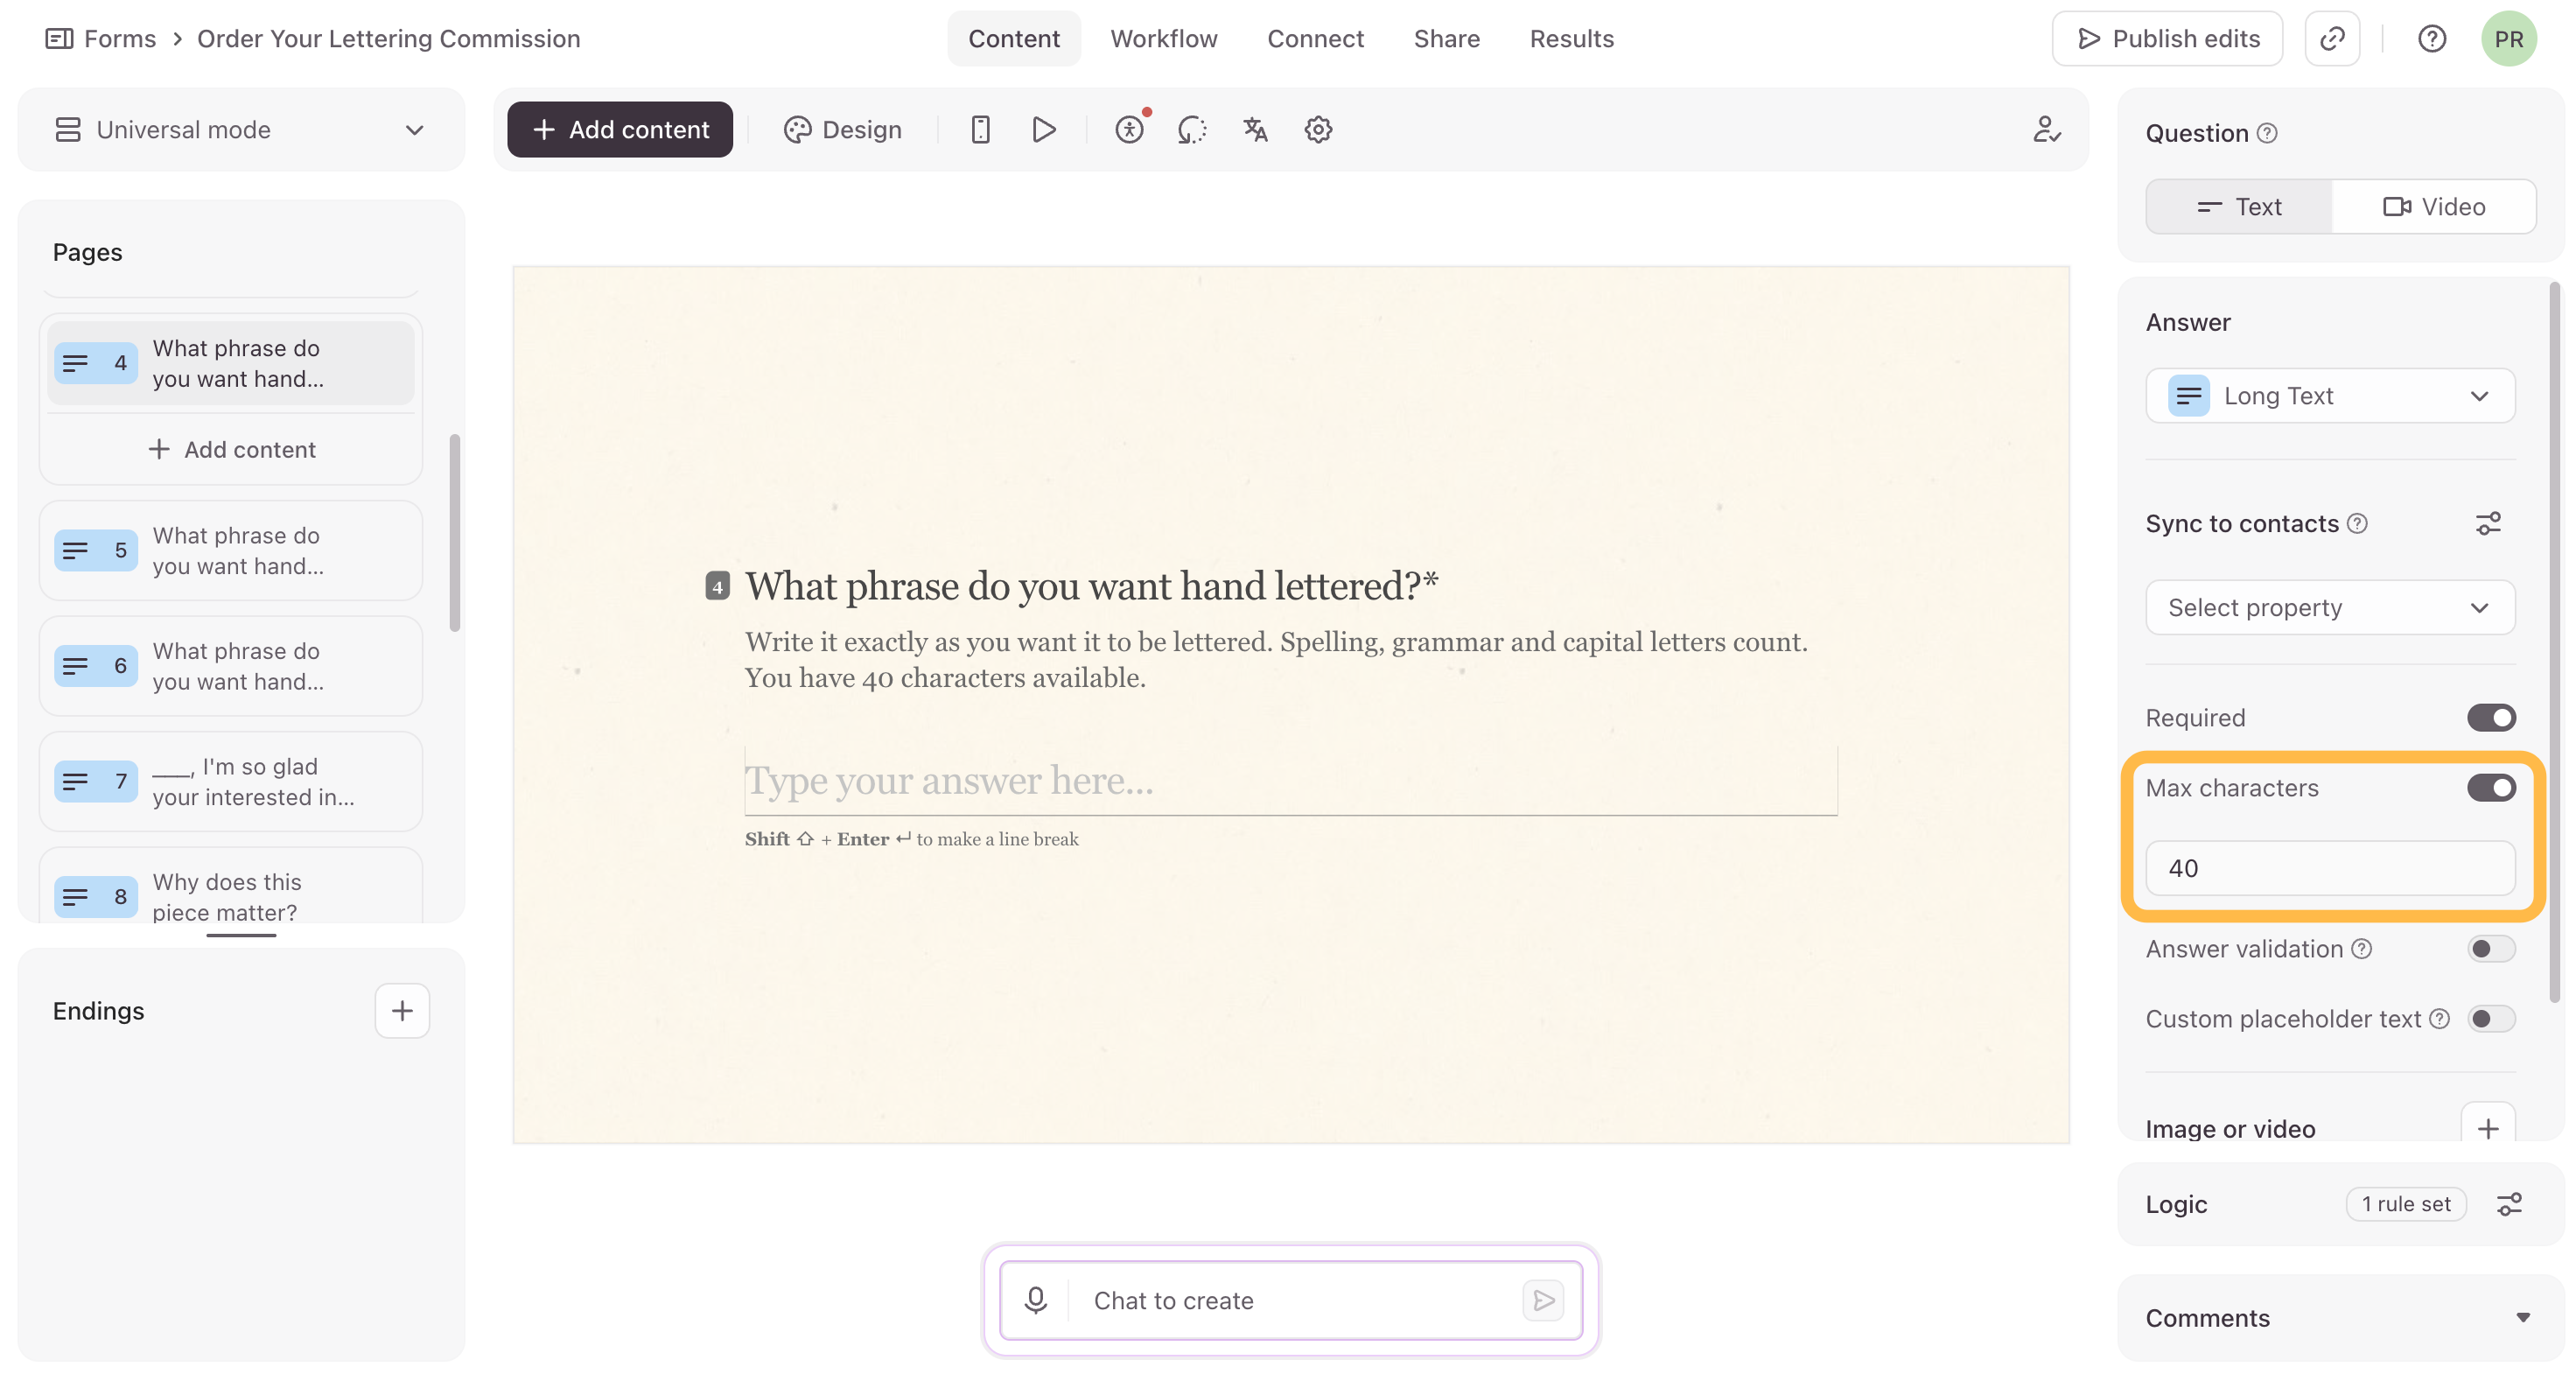
Task: Click the copy link icon
Action: point(2331,39)
